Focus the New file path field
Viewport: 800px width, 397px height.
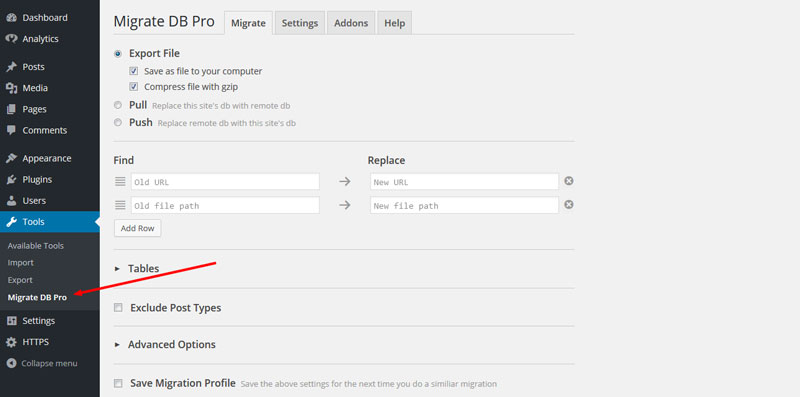click(x=464, y=205)
